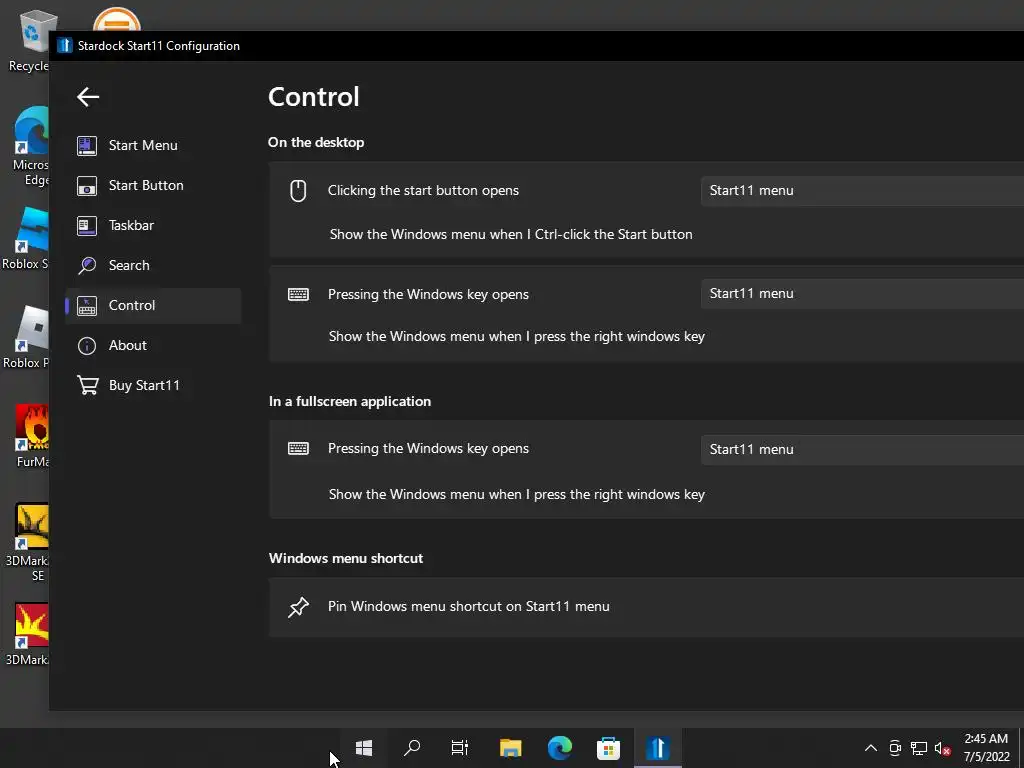
Task: Open the Start Menu settings page
Action: coord(153,146)
